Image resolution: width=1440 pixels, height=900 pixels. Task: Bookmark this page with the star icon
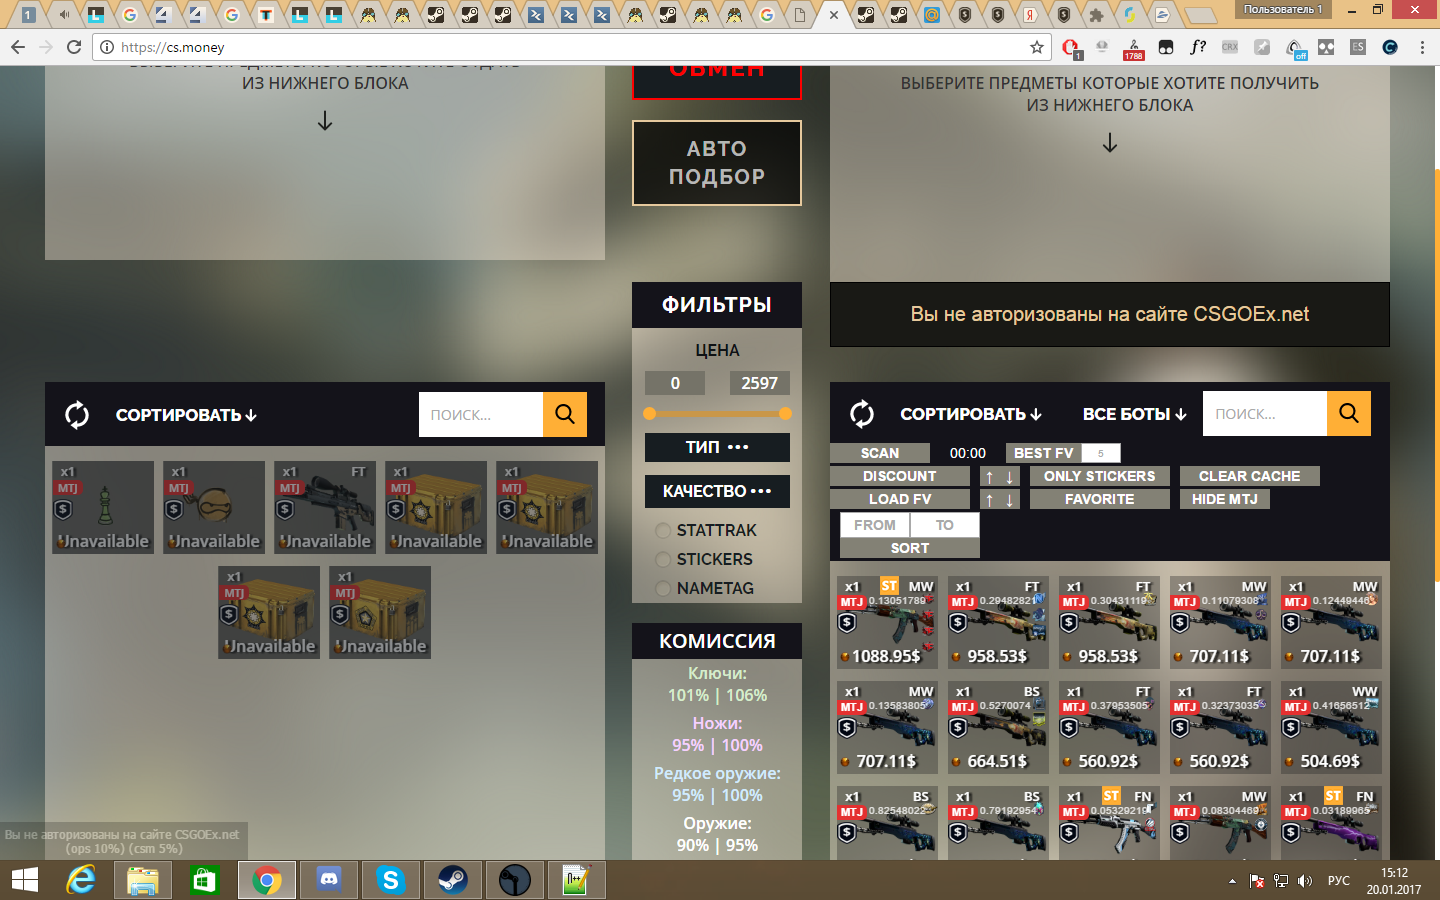pos(1037,47)
